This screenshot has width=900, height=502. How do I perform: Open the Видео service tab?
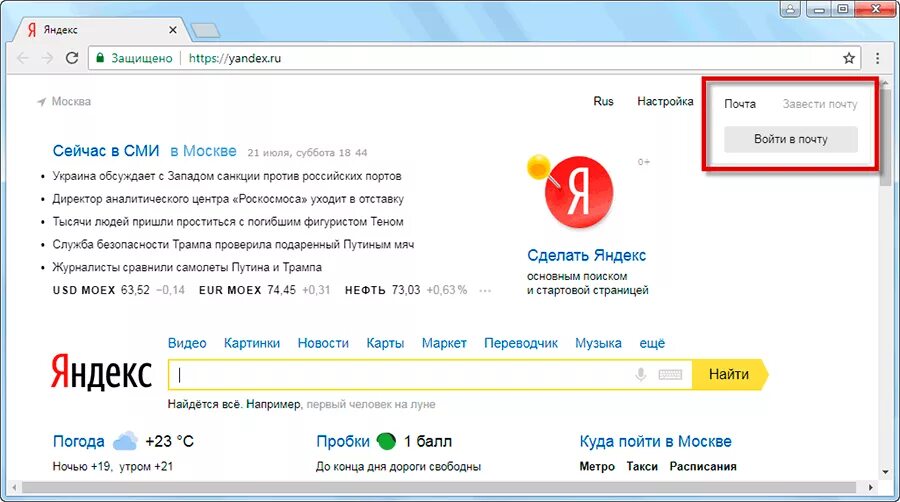pos(187,343)
